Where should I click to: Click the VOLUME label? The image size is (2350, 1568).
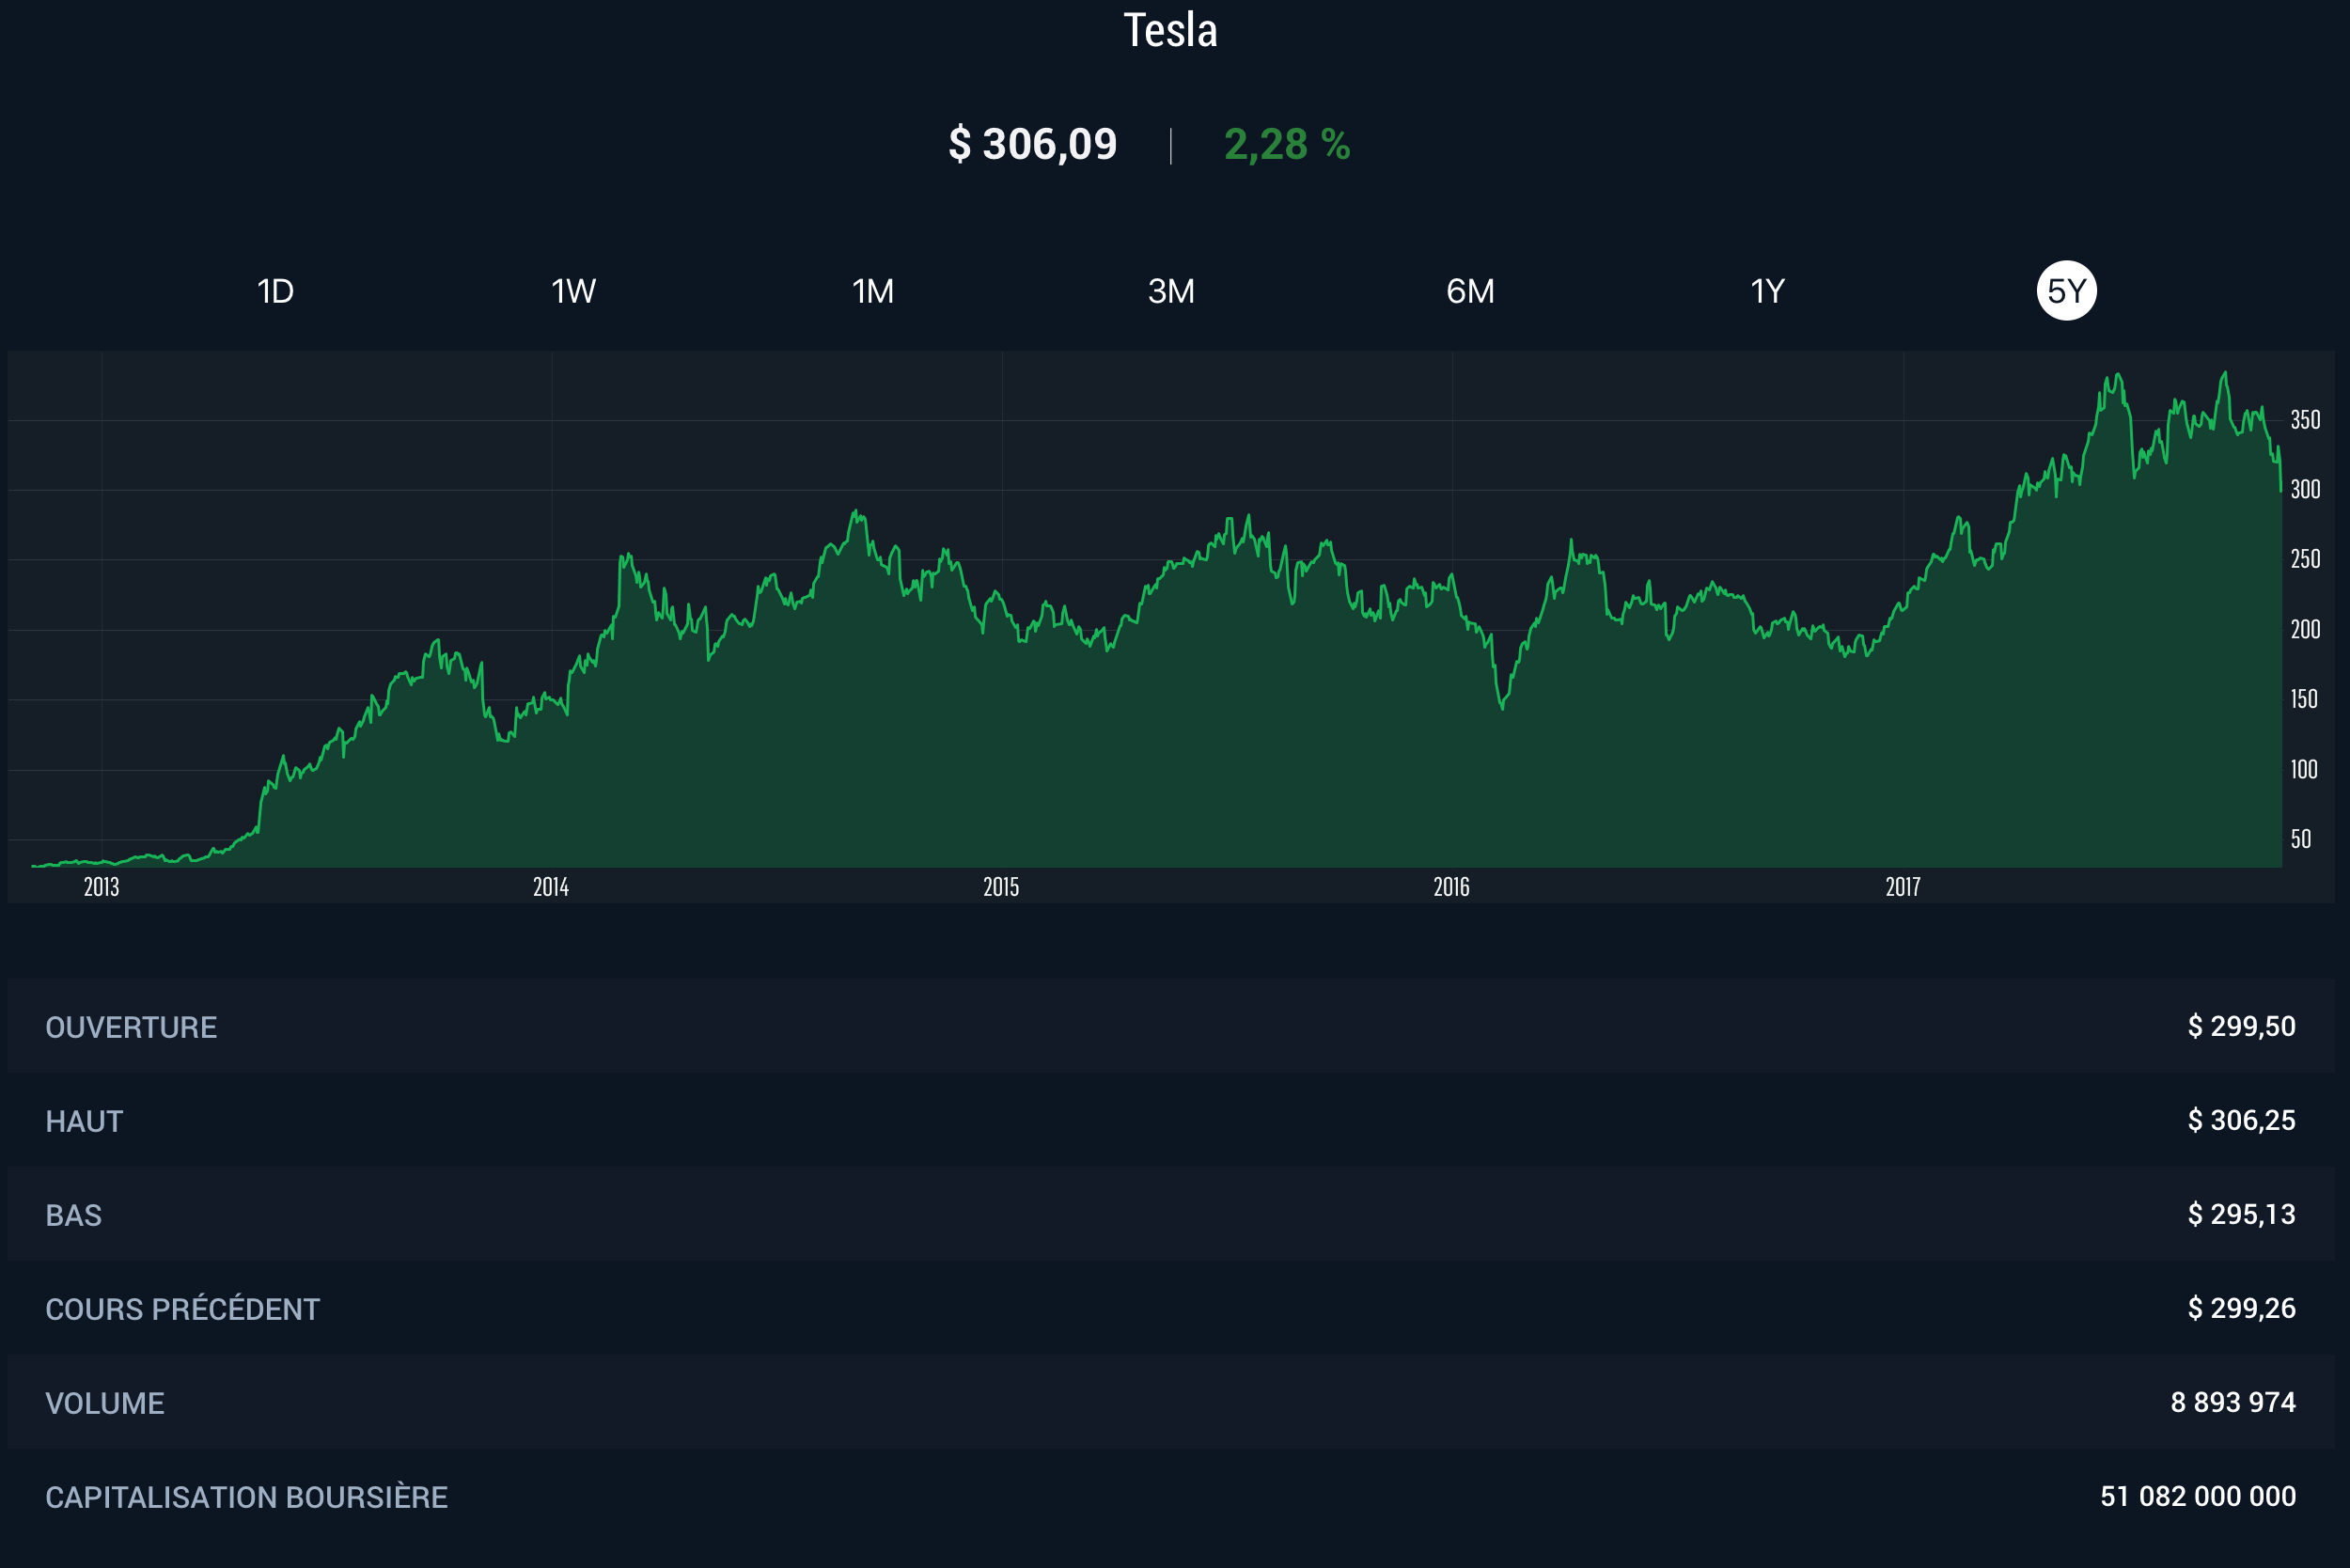[105, 1403]
